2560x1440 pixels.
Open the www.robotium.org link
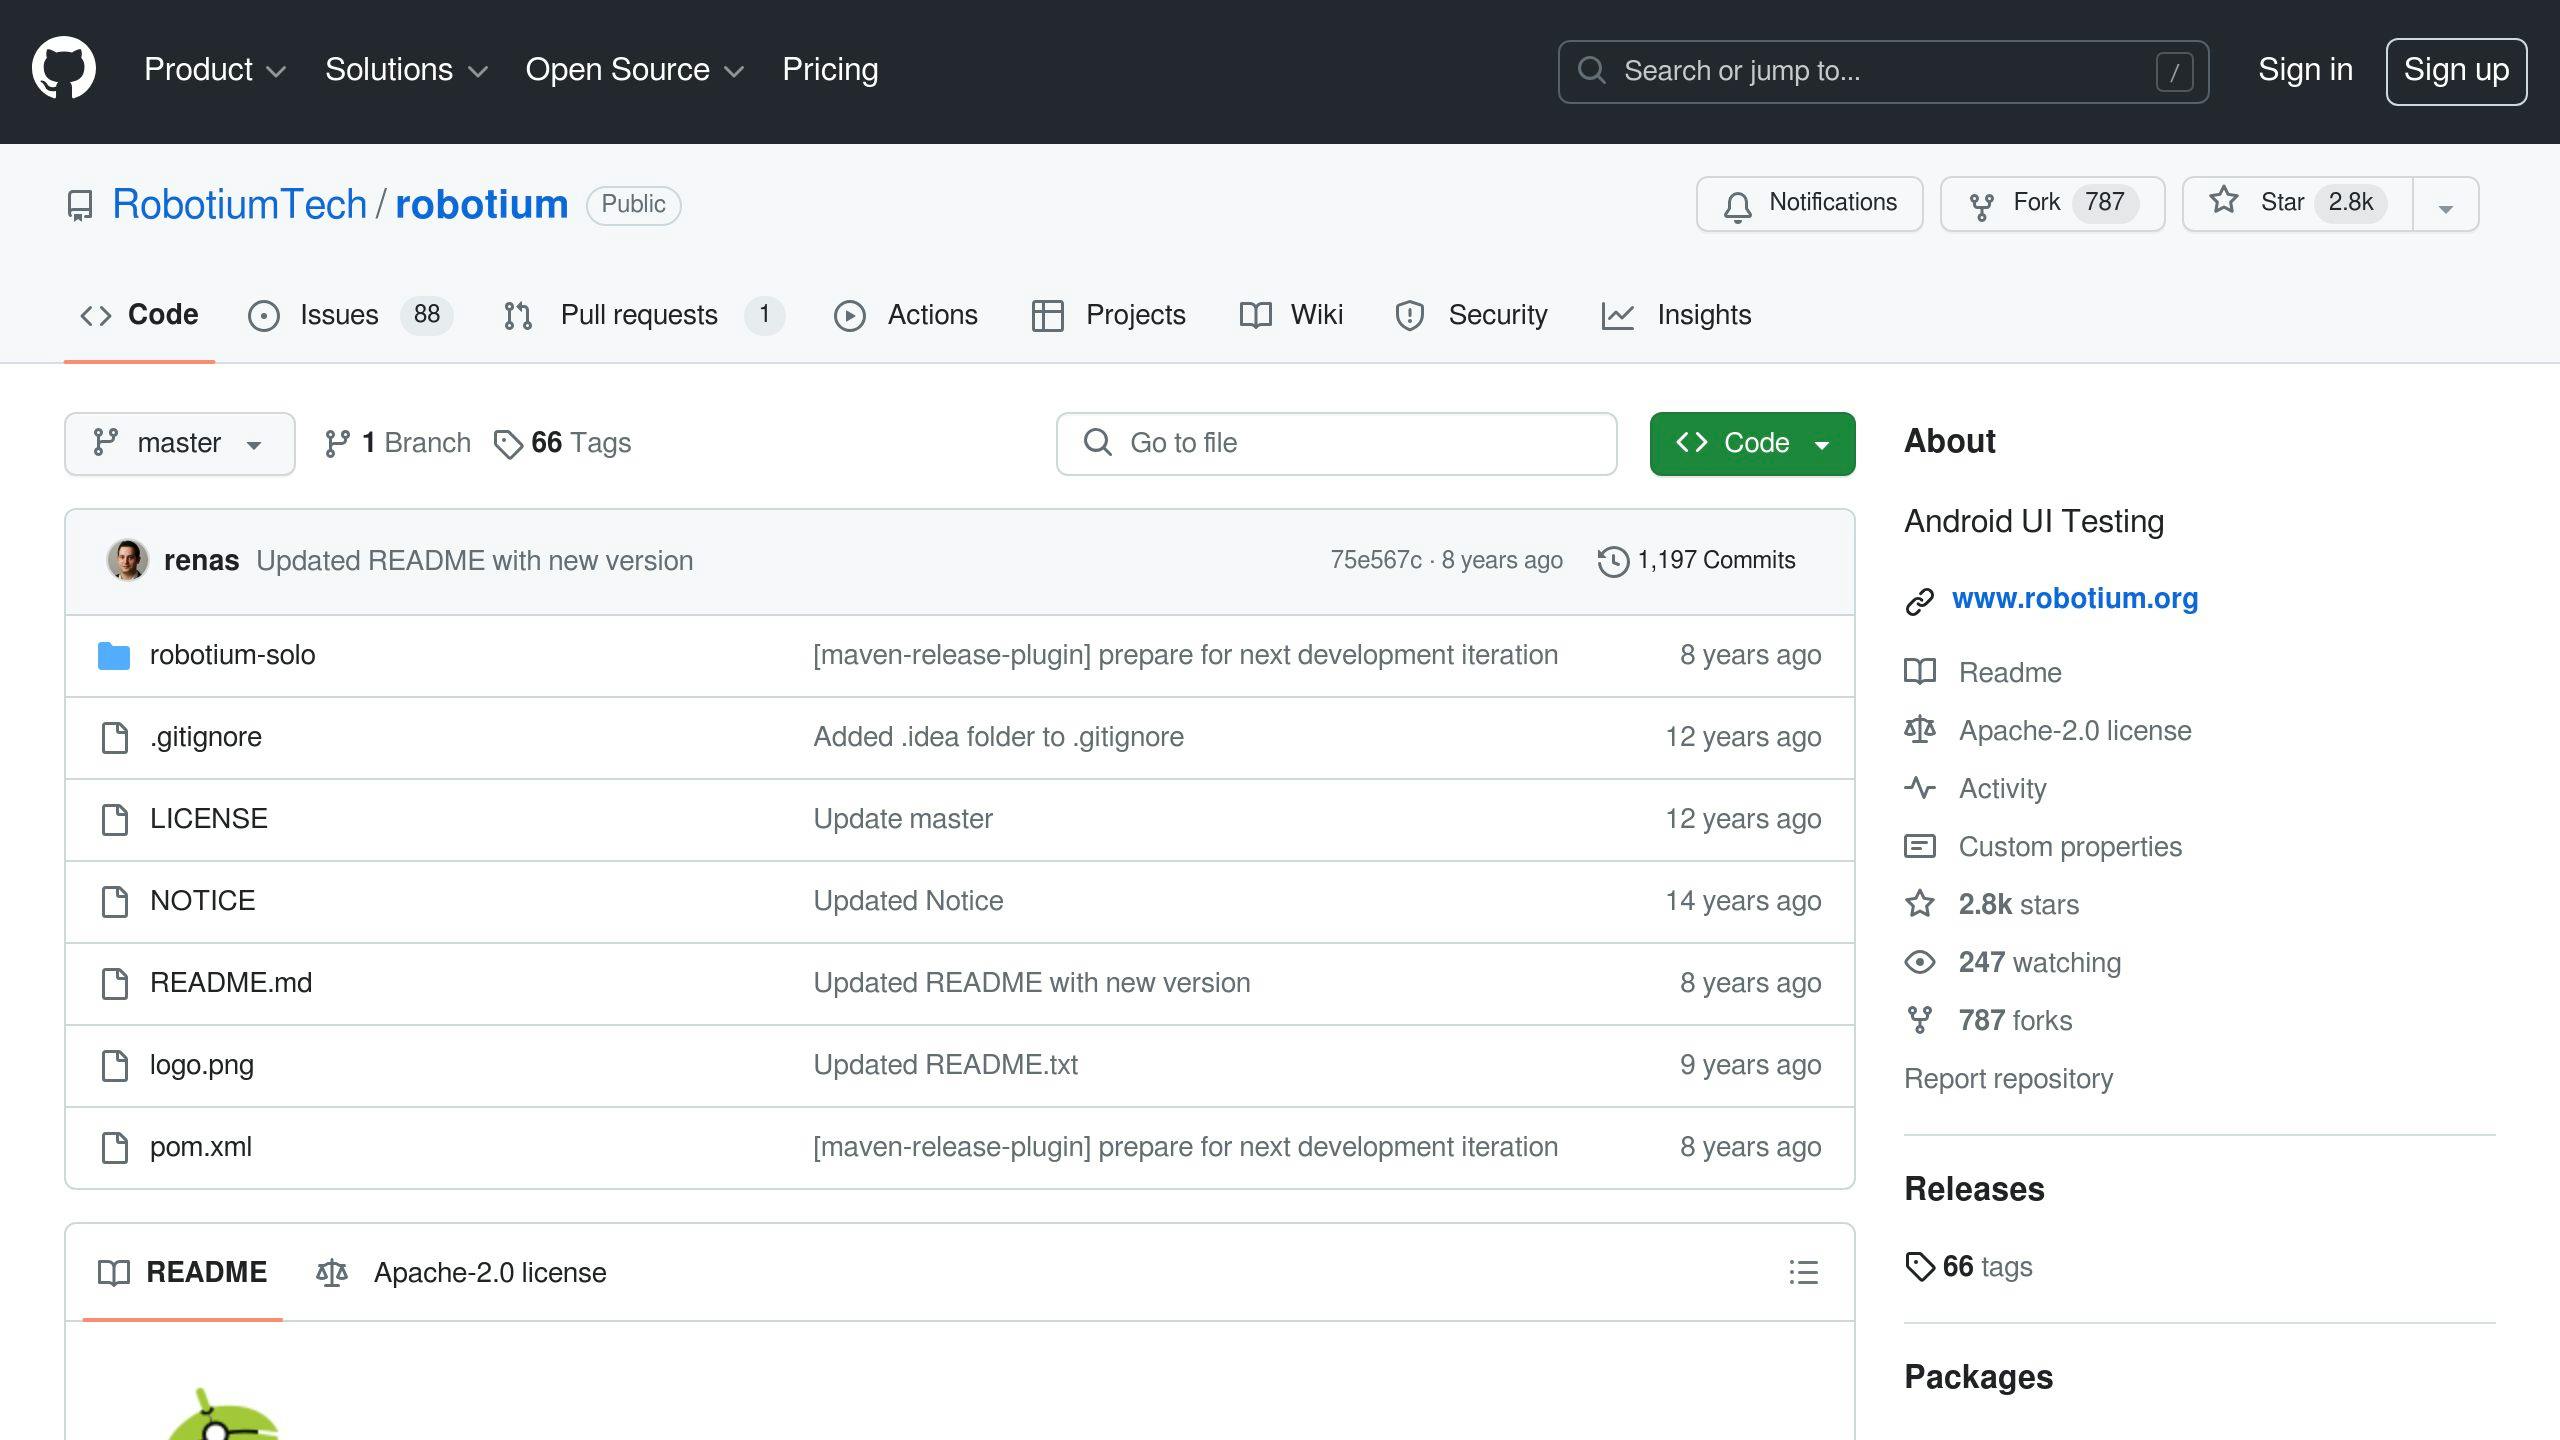(2074, 598)
